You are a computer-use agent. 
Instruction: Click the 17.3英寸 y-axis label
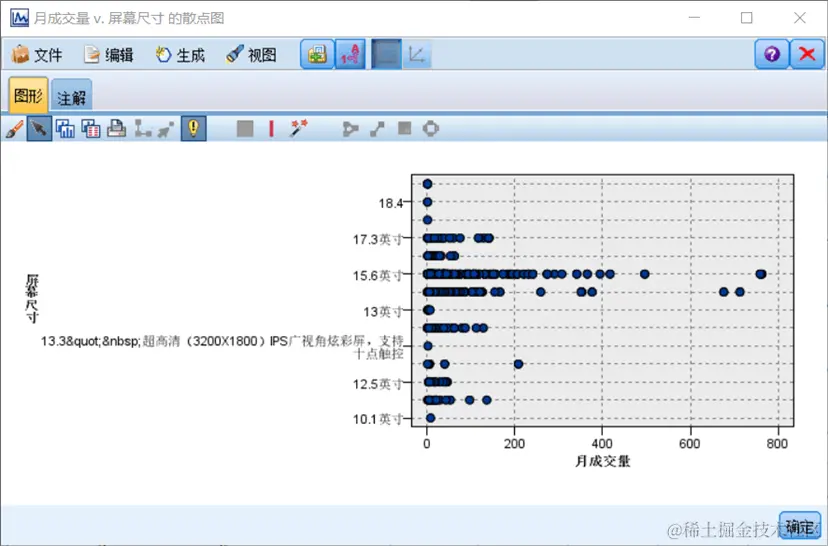coord(378,240)
